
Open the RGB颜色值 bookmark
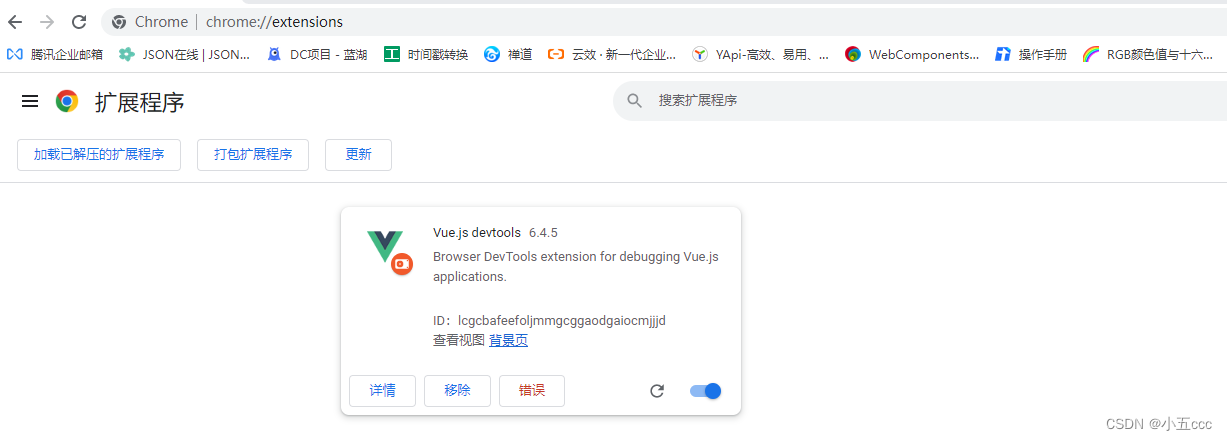tap(1148, 55)
